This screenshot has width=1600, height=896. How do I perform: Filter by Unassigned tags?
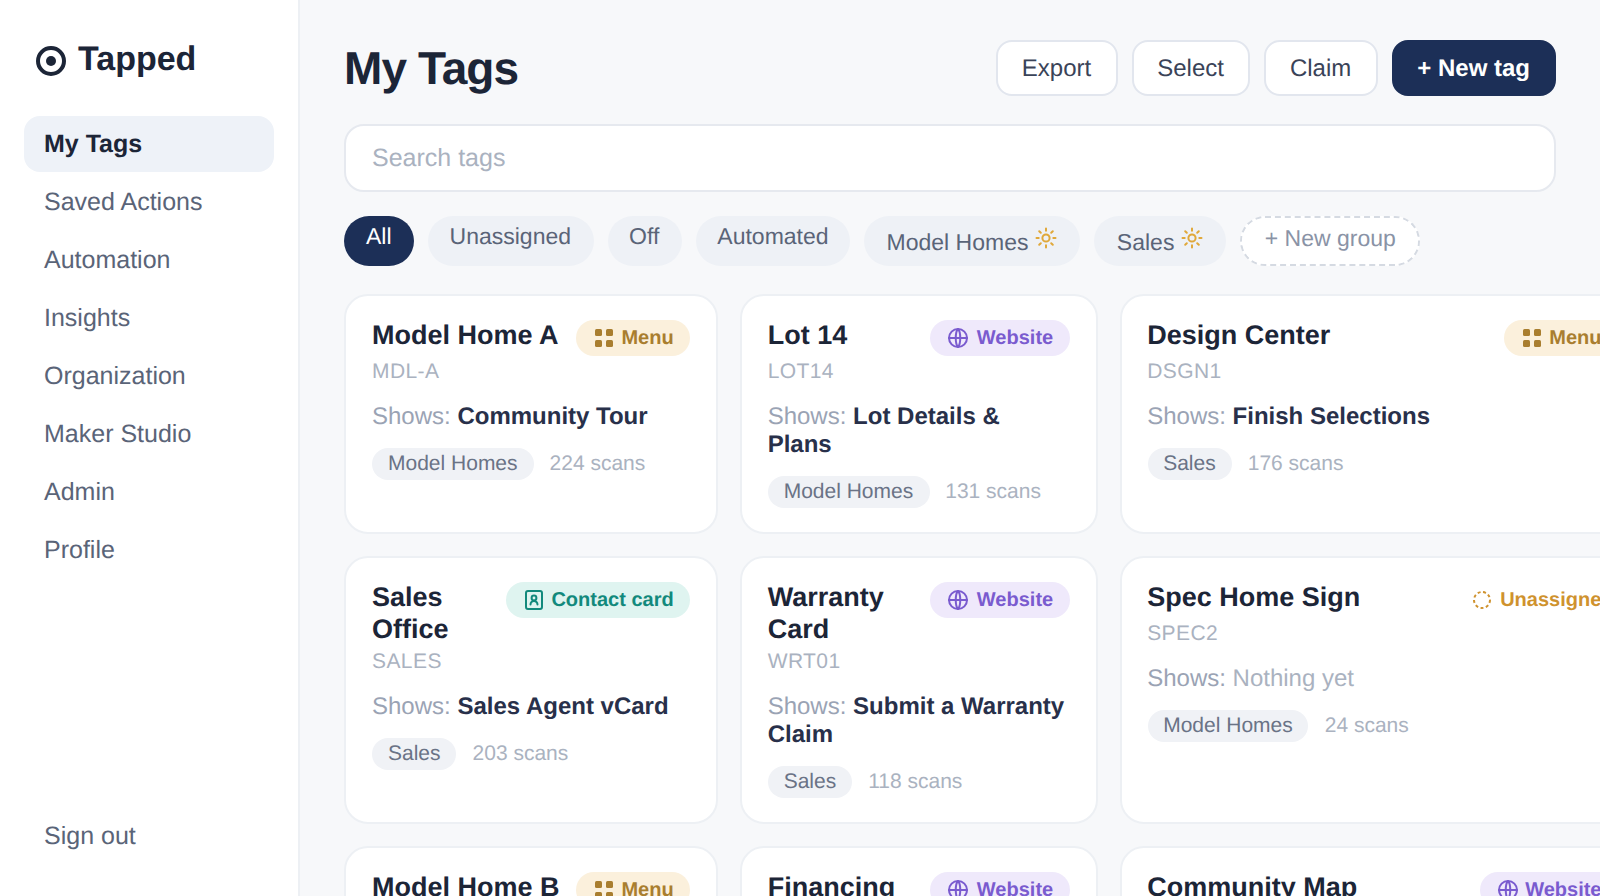510,241
